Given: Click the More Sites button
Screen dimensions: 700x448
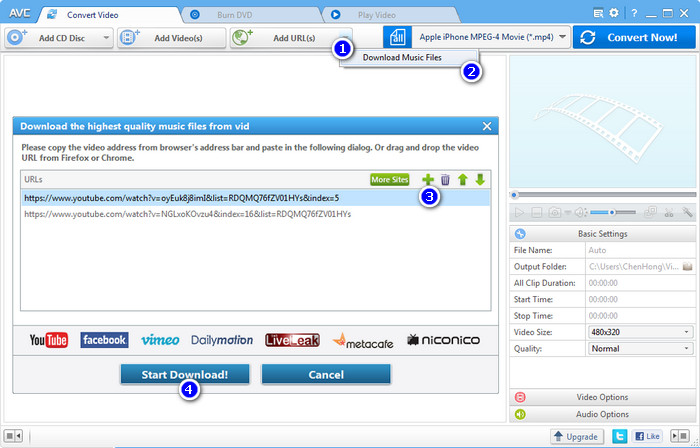Looking at the screenshot, I should 390,179.
